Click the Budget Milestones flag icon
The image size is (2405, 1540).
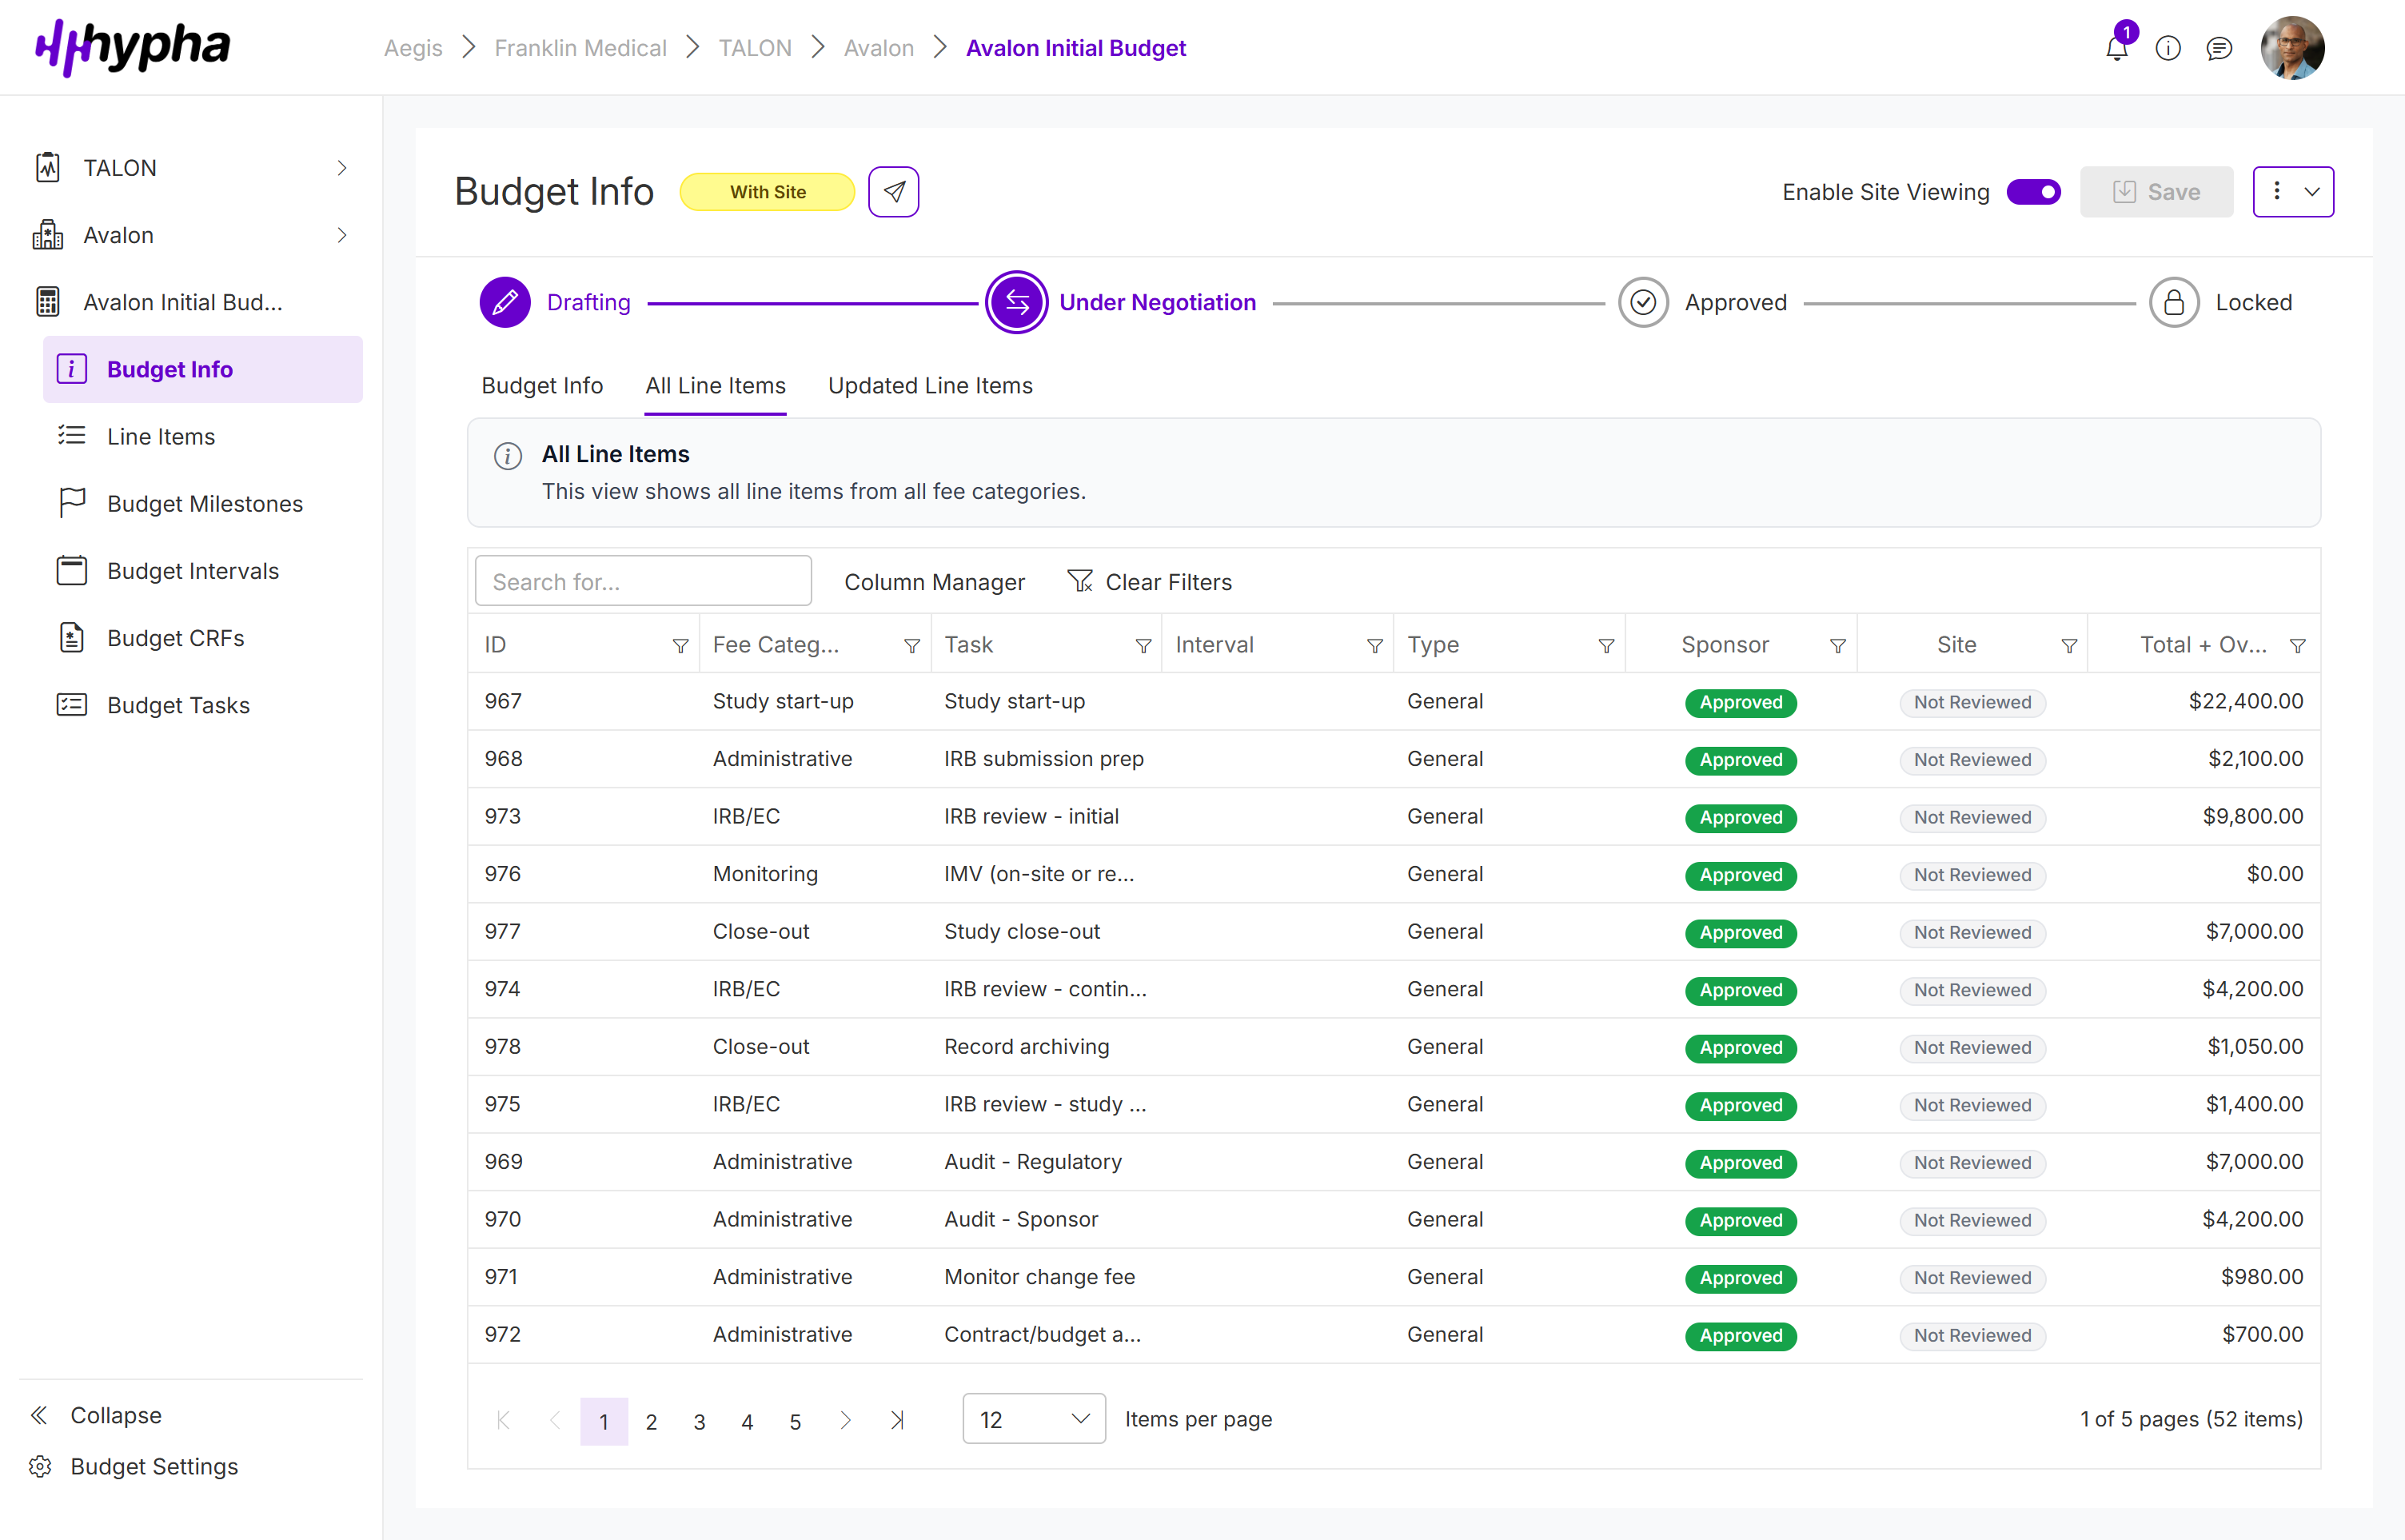71,503
